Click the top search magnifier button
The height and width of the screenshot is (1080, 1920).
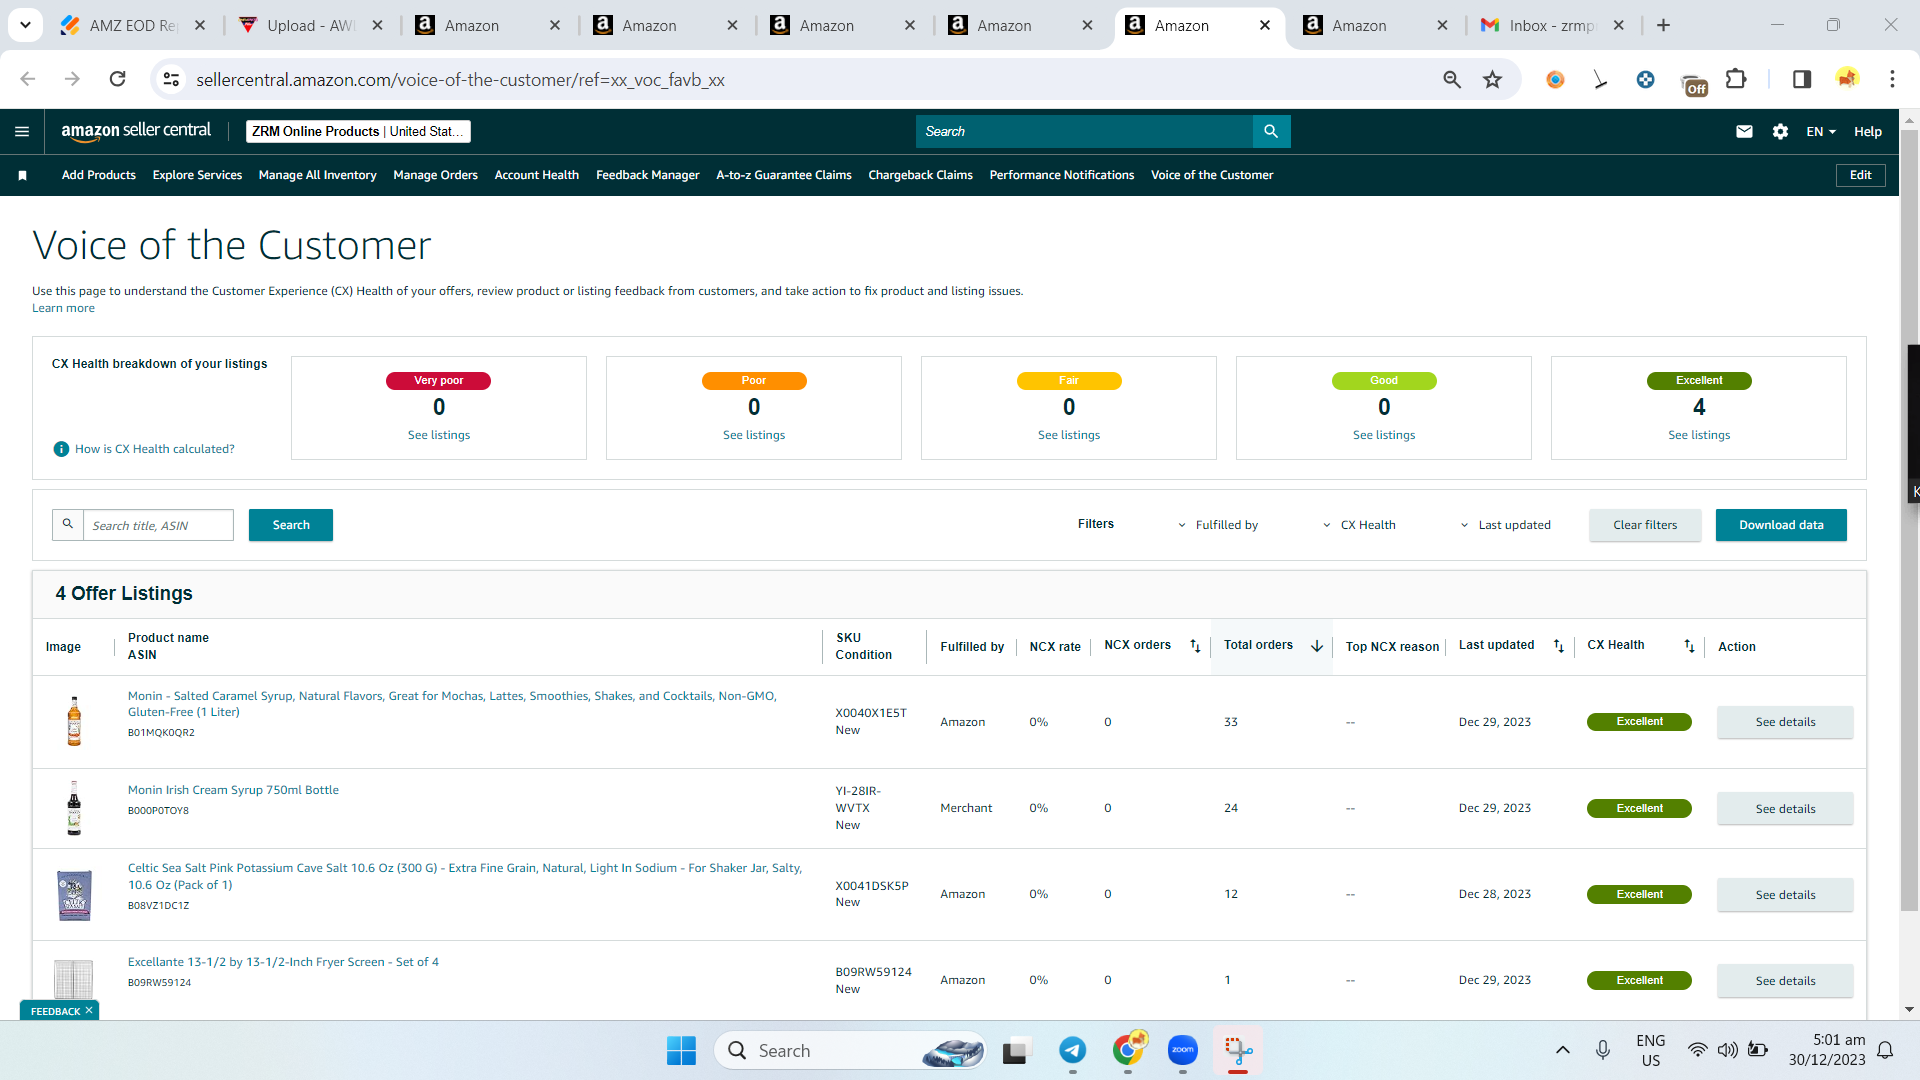(1271, 131)
